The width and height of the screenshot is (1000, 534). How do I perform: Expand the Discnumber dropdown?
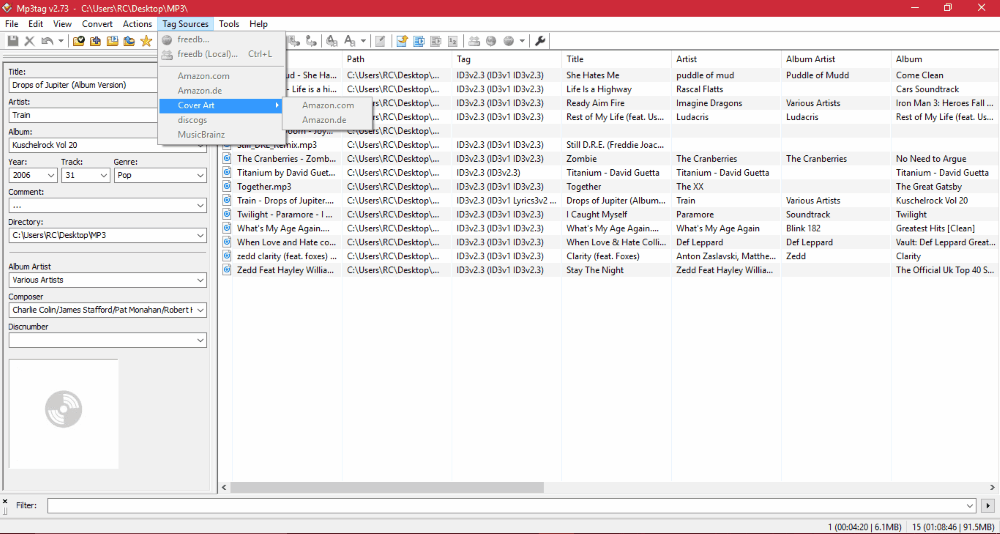tap(200, 341)
